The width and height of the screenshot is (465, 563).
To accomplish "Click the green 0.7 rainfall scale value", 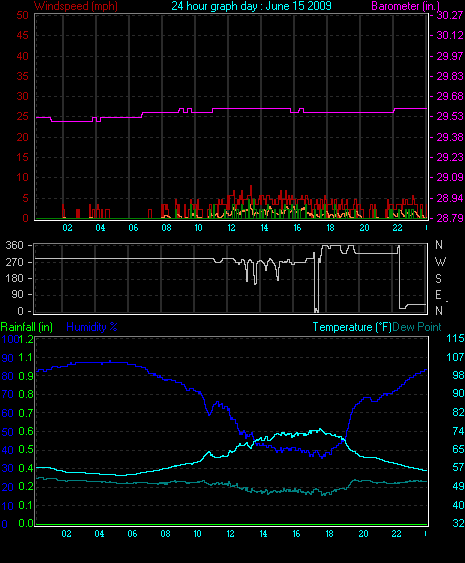I will click(25, 413).
